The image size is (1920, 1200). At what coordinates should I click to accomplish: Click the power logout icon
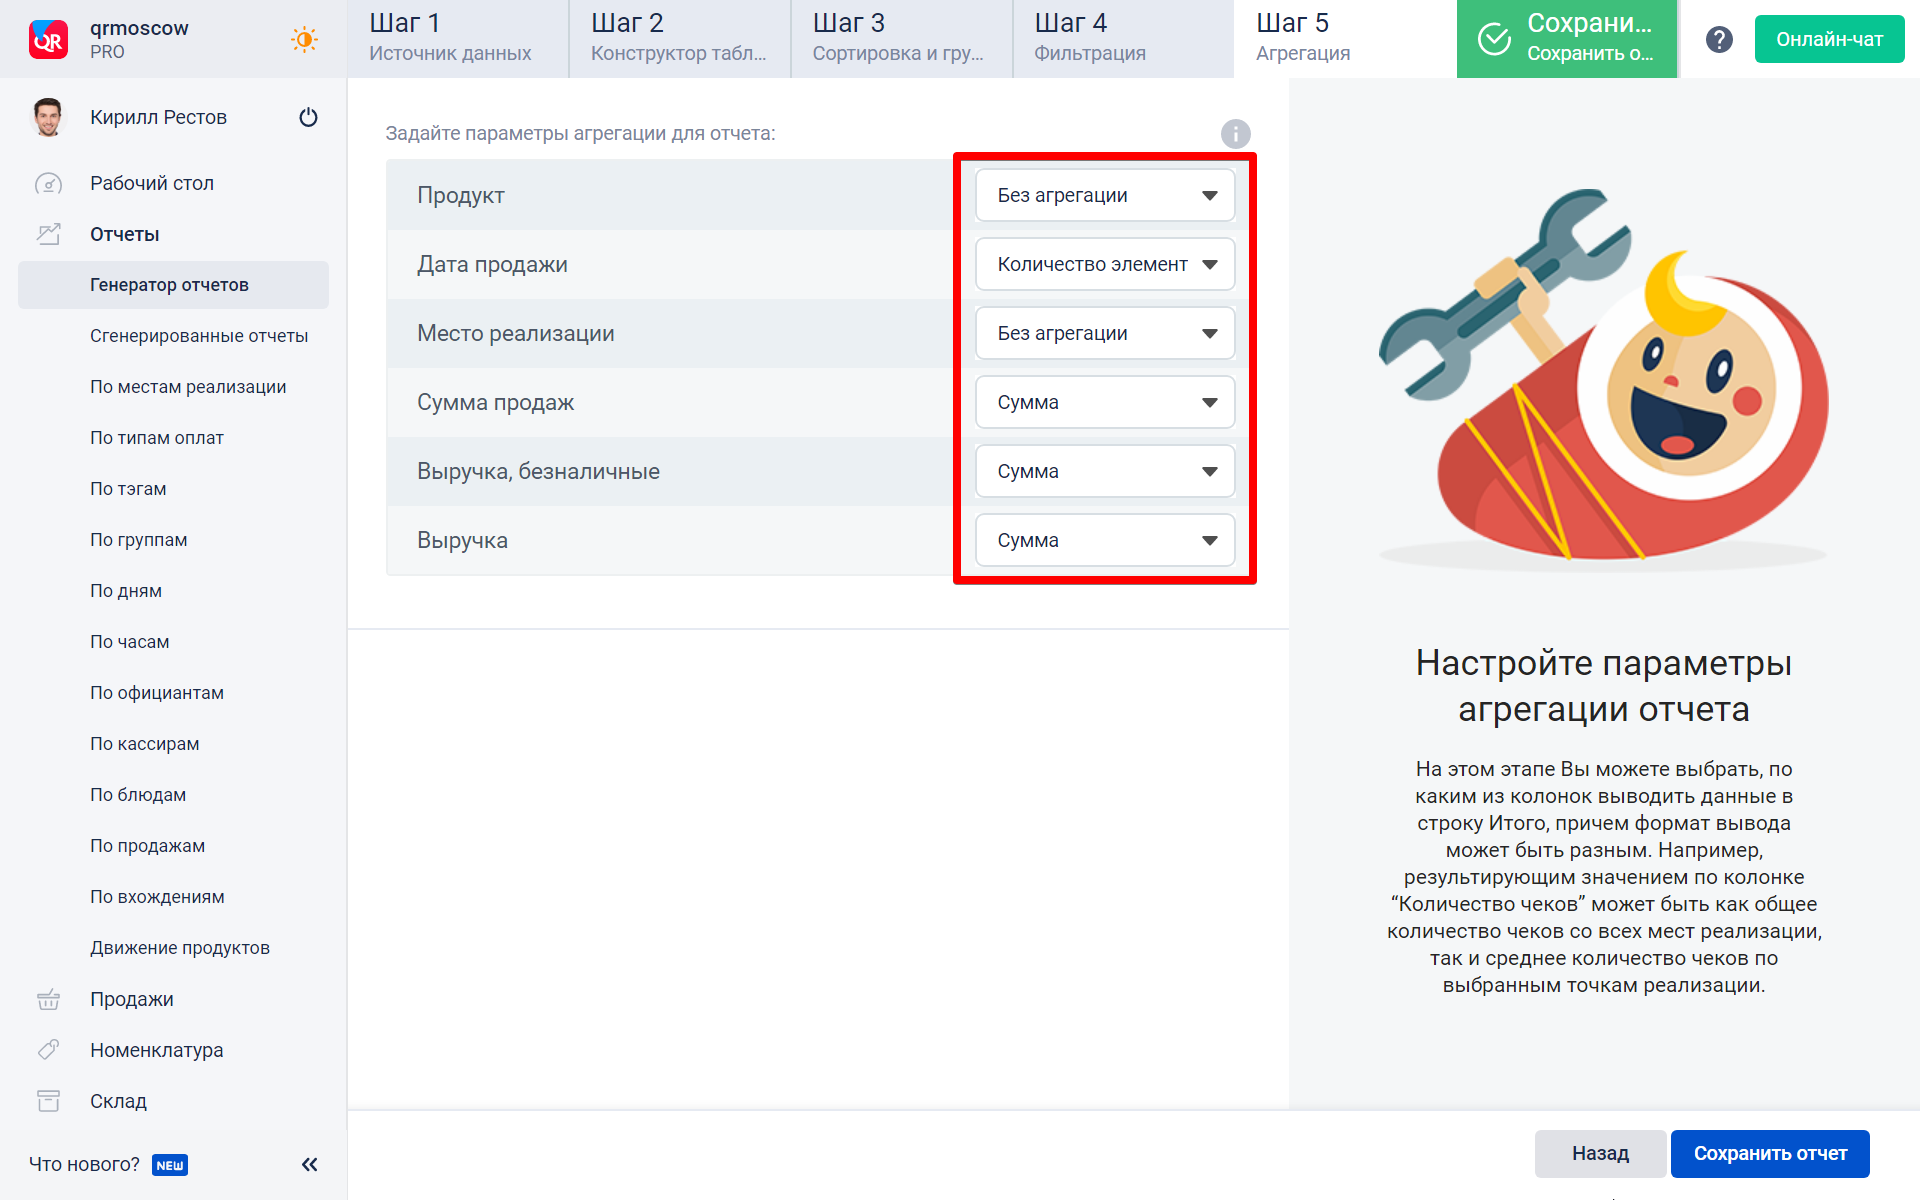point(308,117)
